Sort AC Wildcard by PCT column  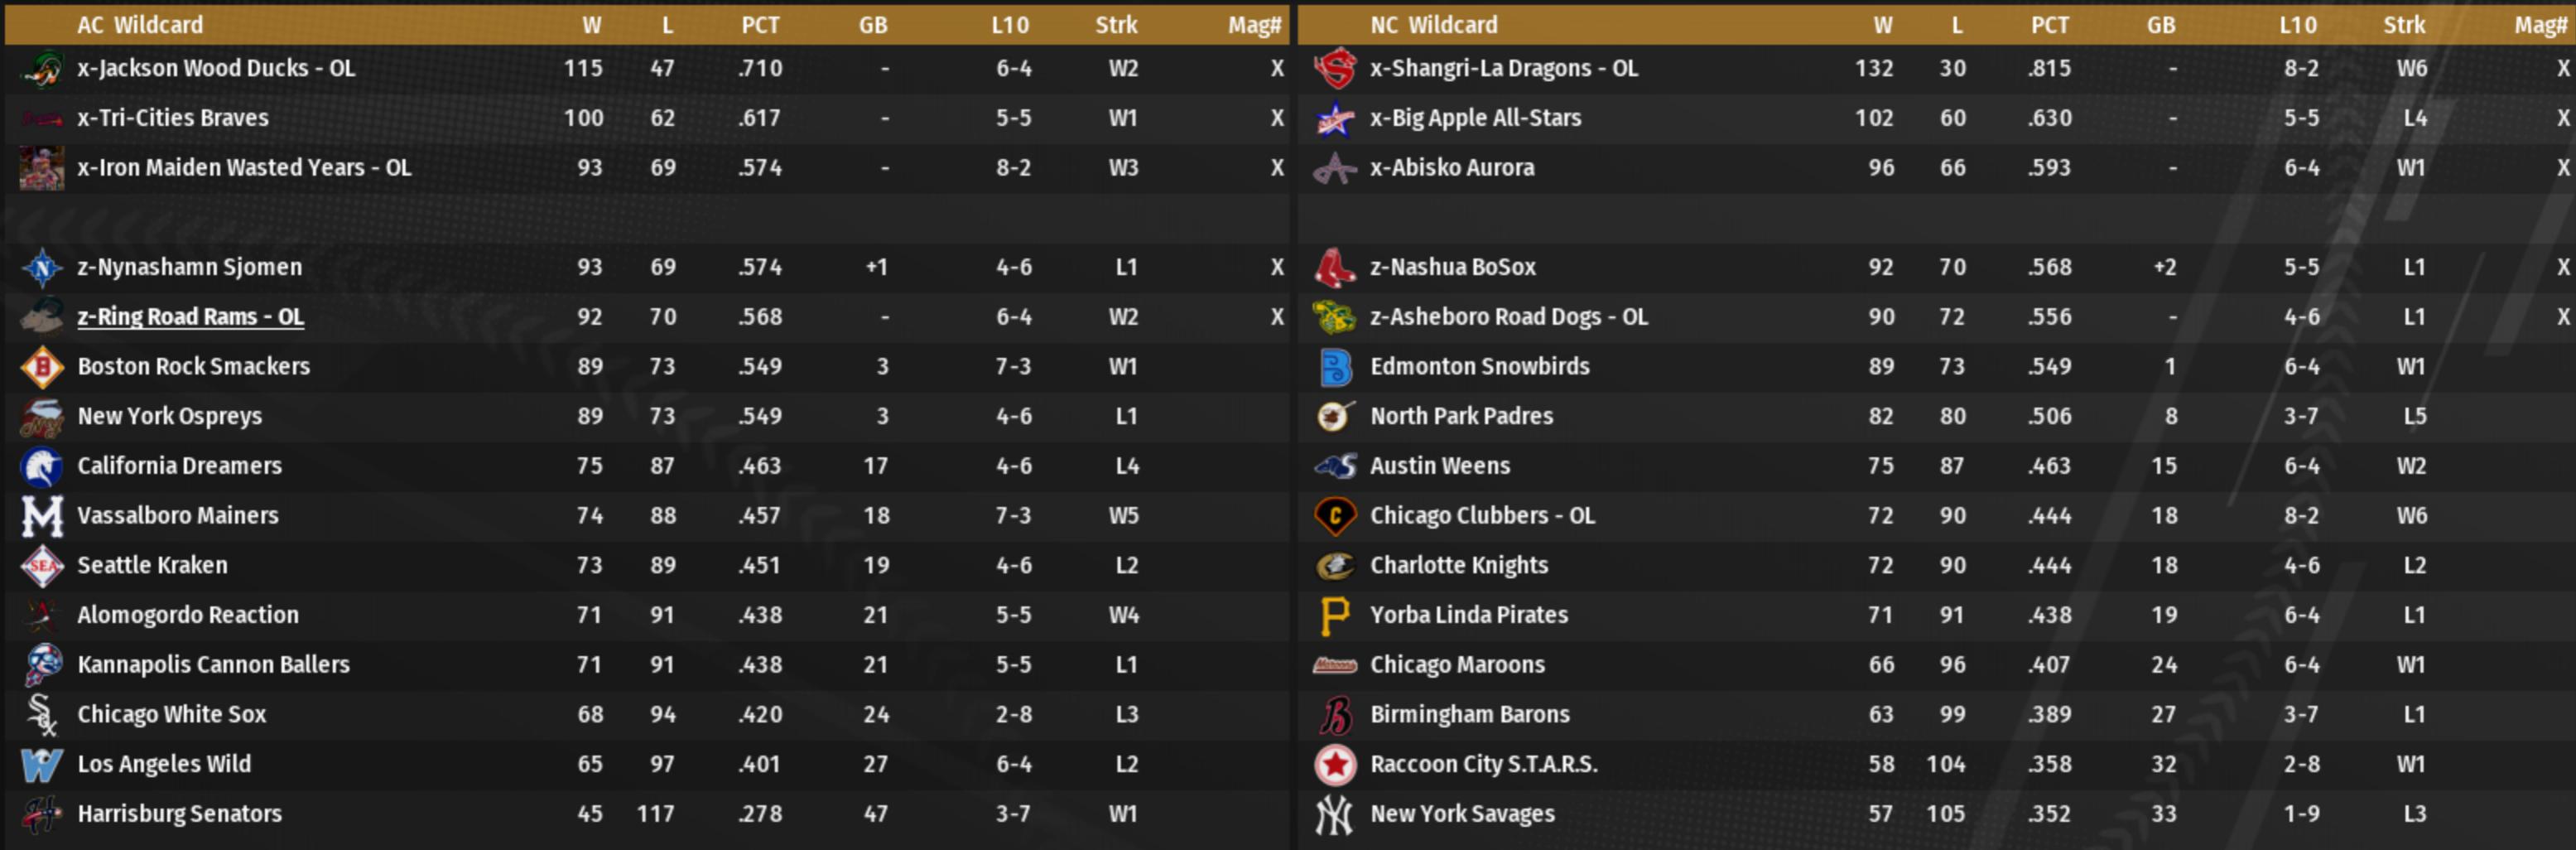[x=760, y=25]
